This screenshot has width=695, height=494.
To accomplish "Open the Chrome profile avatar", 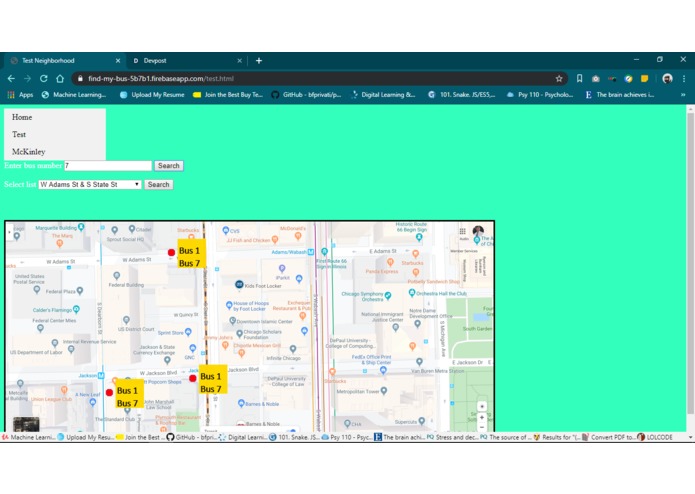I will point(667,78).
